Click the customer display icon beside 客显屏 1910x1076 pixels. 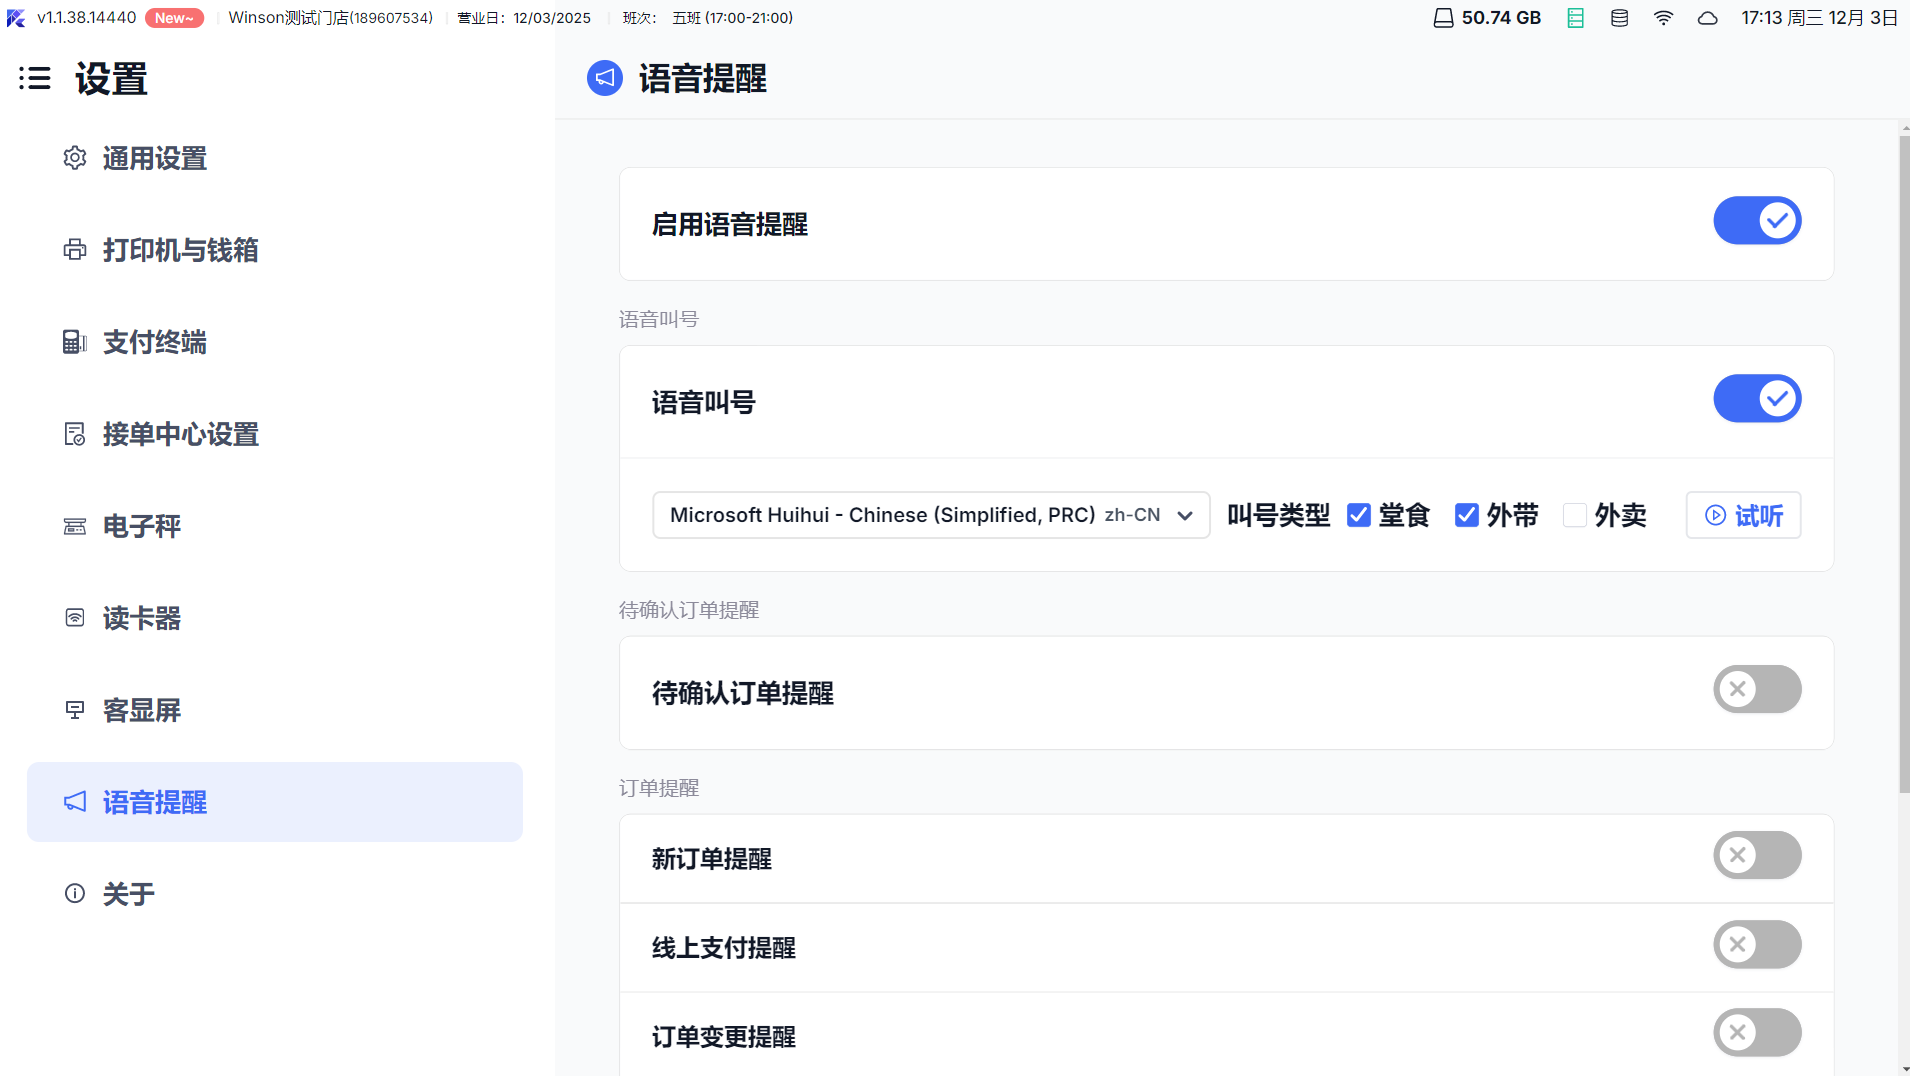[x=75, y=710]
